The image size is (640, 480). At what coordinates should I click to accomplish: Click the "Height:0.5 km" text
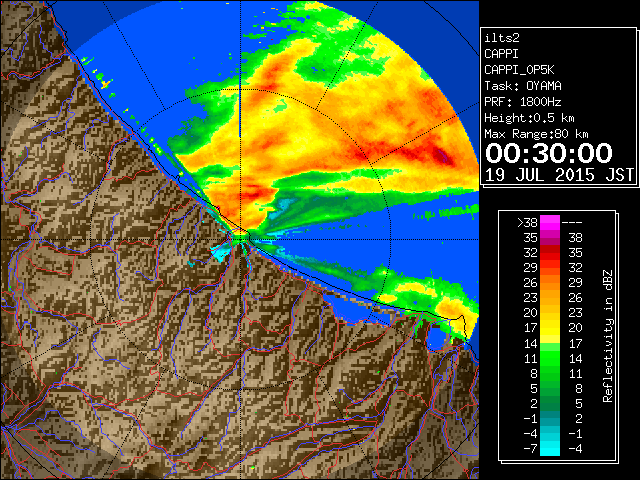(529, 118)
